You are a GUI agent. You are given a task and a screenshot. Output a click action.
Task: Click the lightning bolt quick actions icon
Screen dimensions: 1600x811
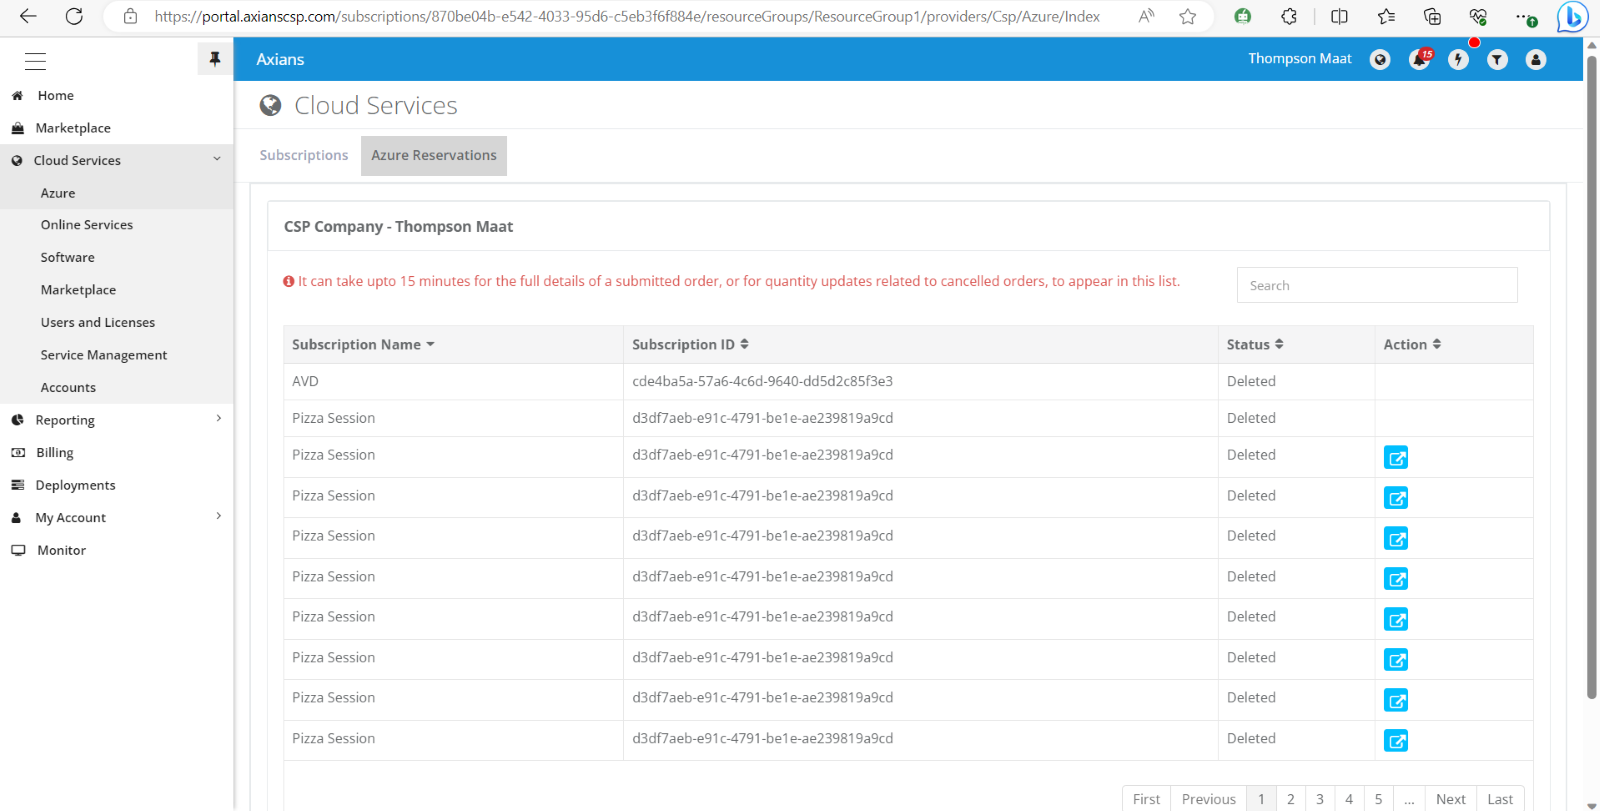(1458, 60)
